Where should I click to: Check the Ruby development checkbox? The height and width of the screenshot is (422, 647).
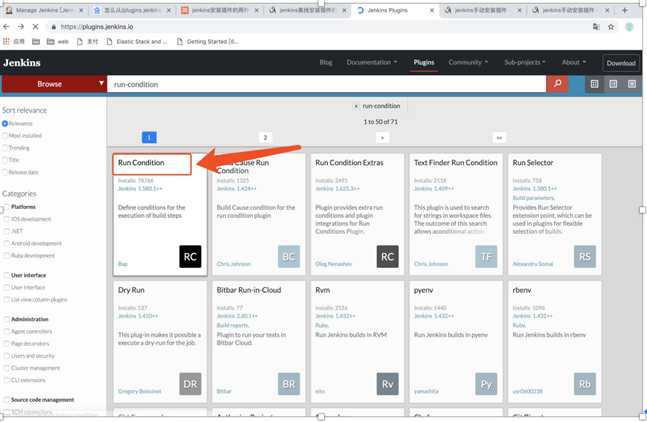point(7,256)
